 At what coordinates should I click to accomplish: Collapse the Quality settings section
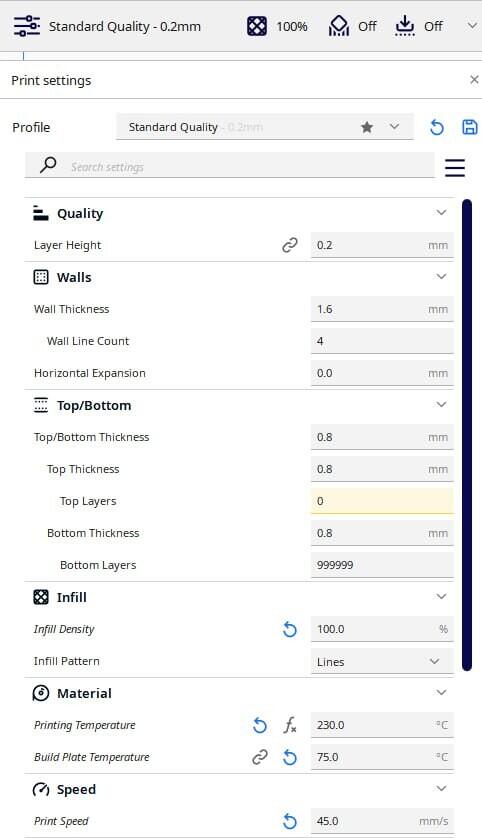click(x=441, y=213)
